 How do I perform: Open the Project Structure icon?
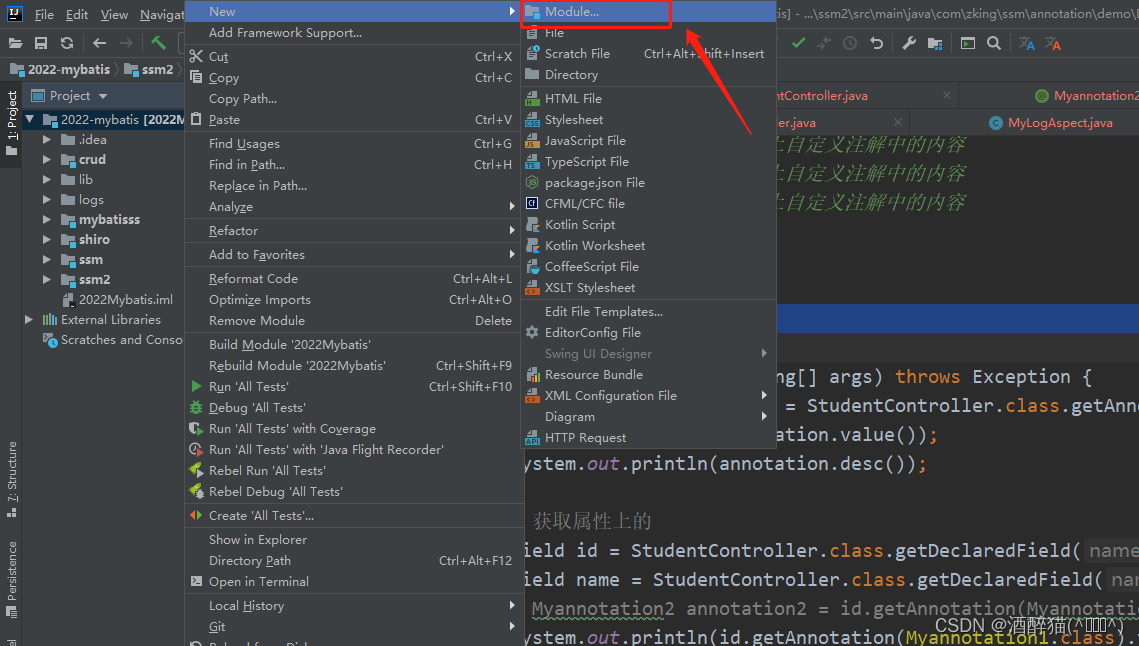point(936,43)
